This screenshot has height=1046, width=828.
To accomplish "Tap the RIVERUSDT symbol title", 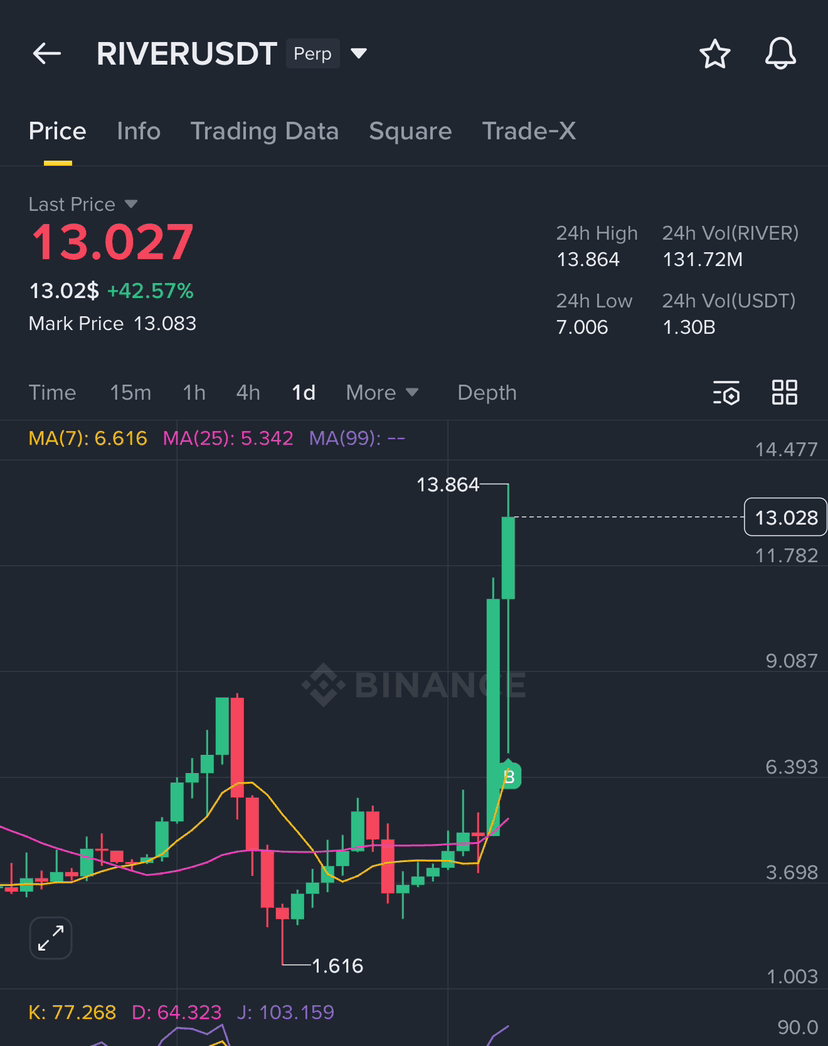I will (186, 53).
